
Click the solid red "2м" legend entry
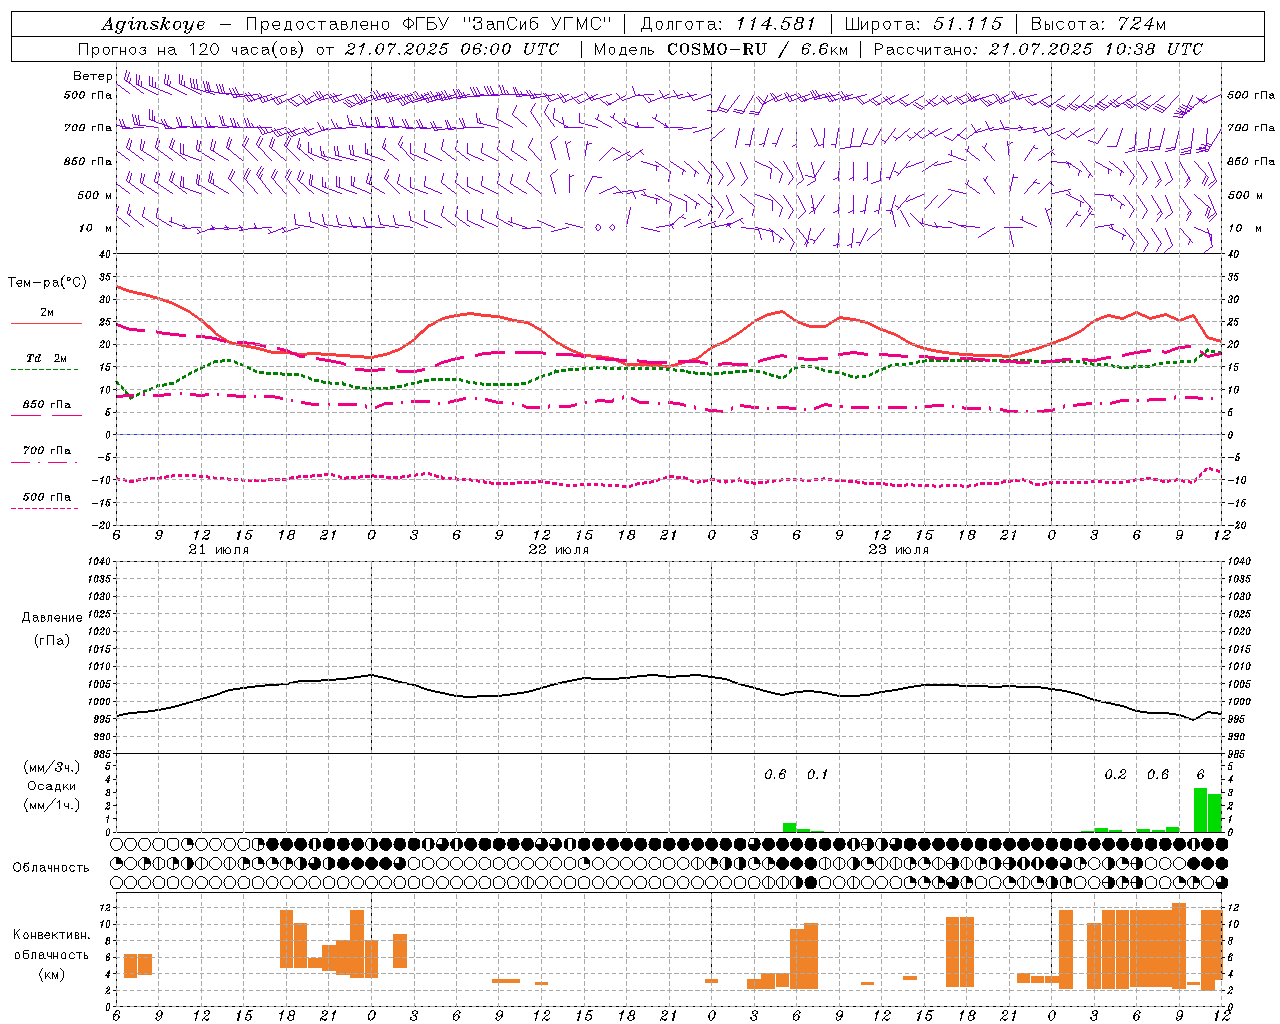point(47,313)
